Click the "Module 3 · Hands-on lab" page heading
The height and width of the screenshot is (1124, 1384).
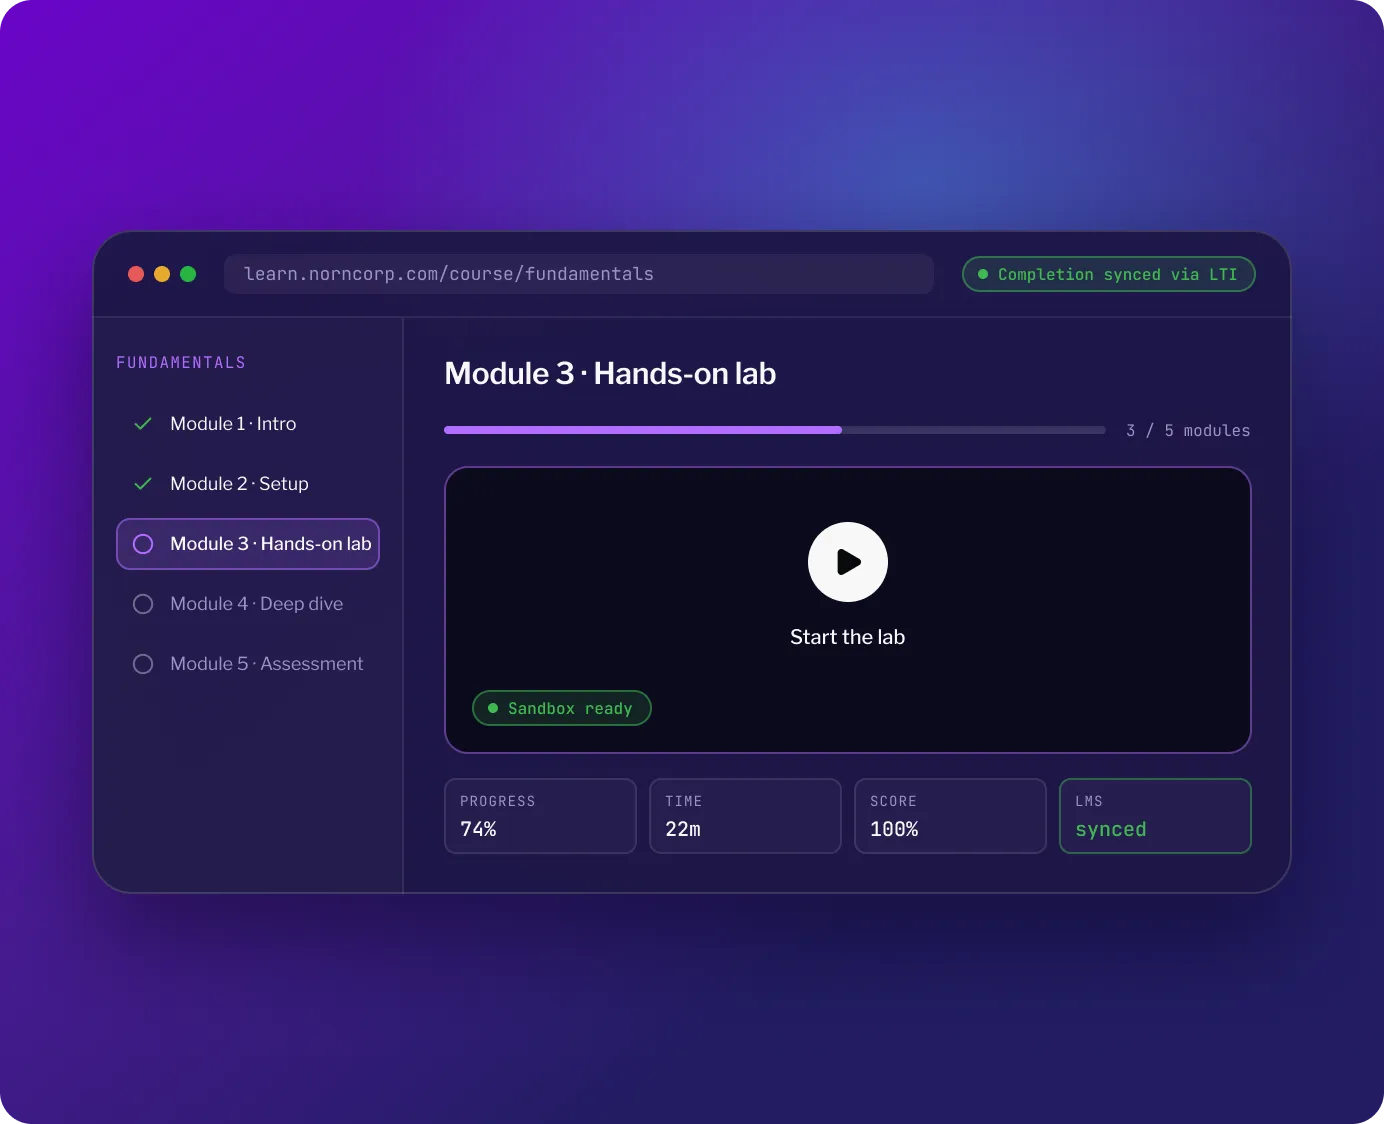point(610,374)
